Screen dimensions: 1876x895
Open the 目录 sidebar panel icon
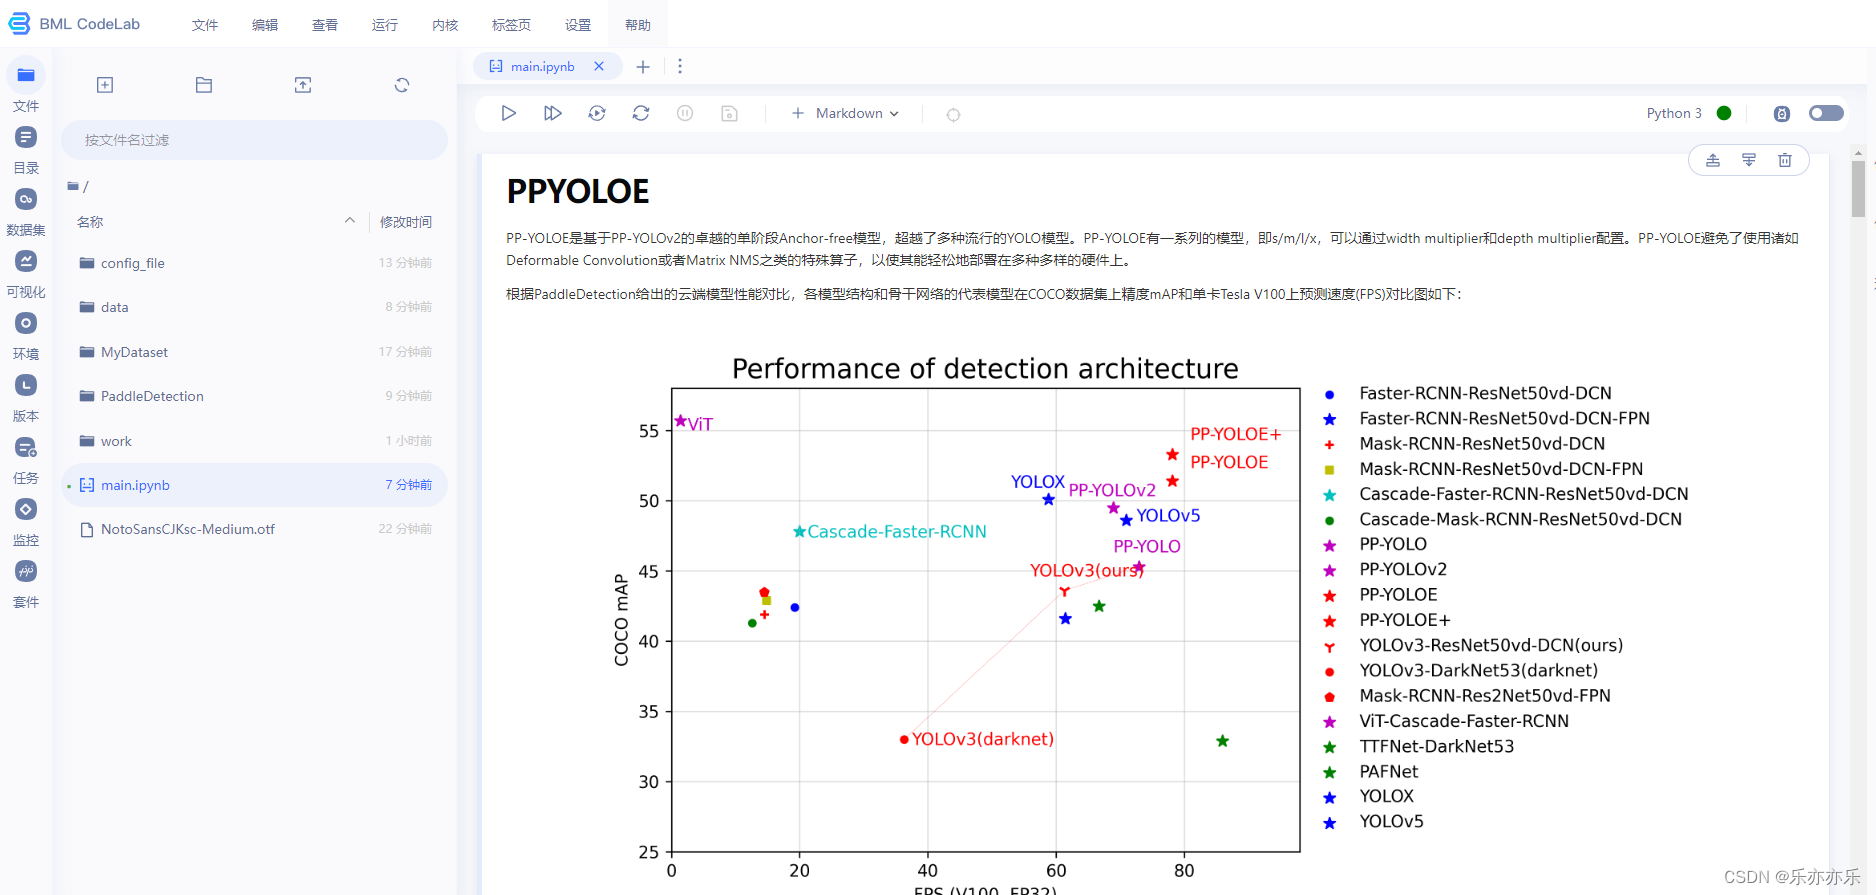[x=26, y=137]
